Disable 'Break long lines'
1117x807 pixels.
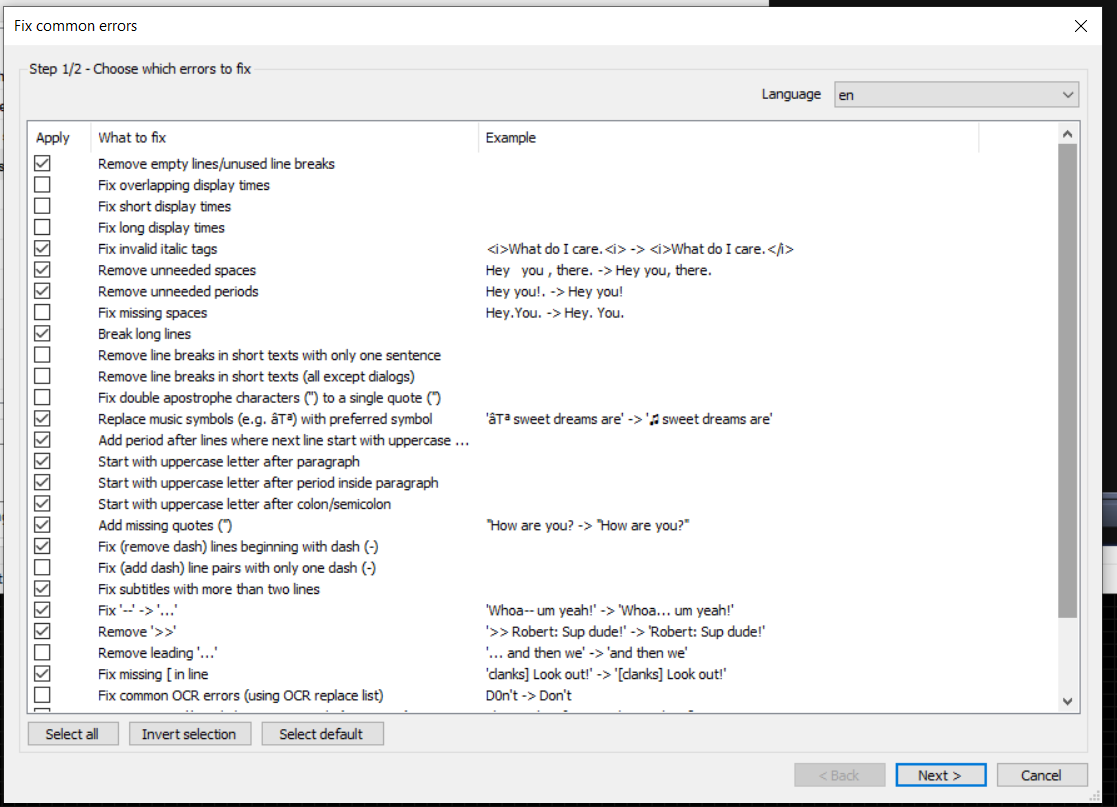pyautogui.click(x=43, y=333)
